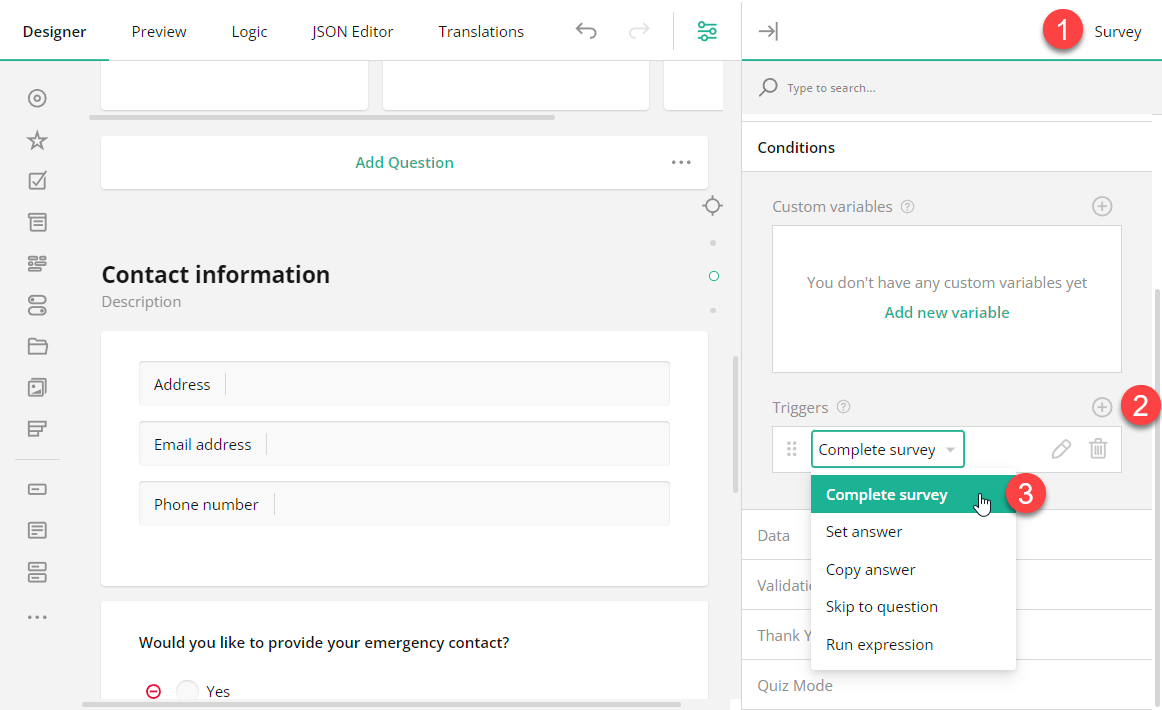
Task: Collapse the property grid with the arrow icon
Action: click(x=768, y=31)
